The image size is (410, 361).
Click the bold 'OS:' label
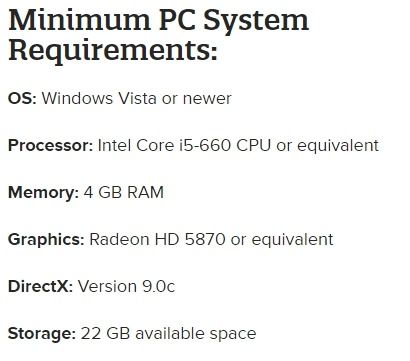[x=22, y=99]
